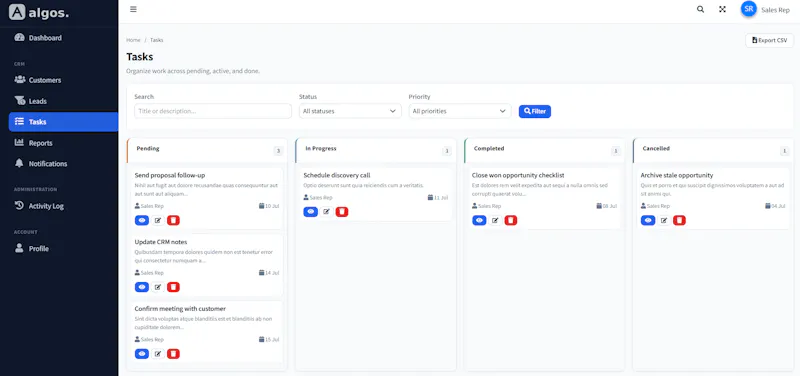Edit the Archive stale opportunity task
The image size is (800, 376).
tap(664, 220)
